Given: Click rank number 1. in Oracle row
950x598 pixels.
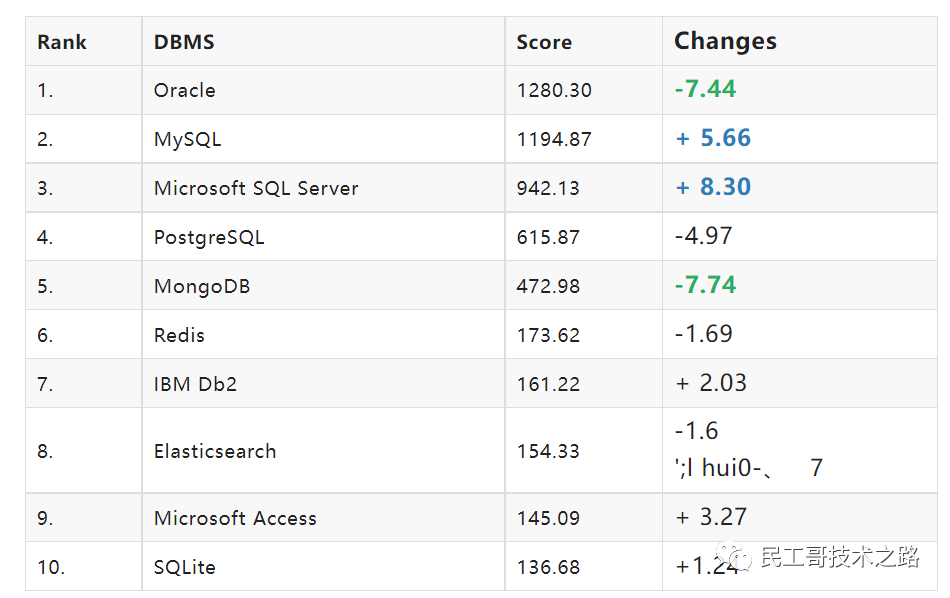Looking at the screenshot, I should pyautogui.click(x=45, y=90).
